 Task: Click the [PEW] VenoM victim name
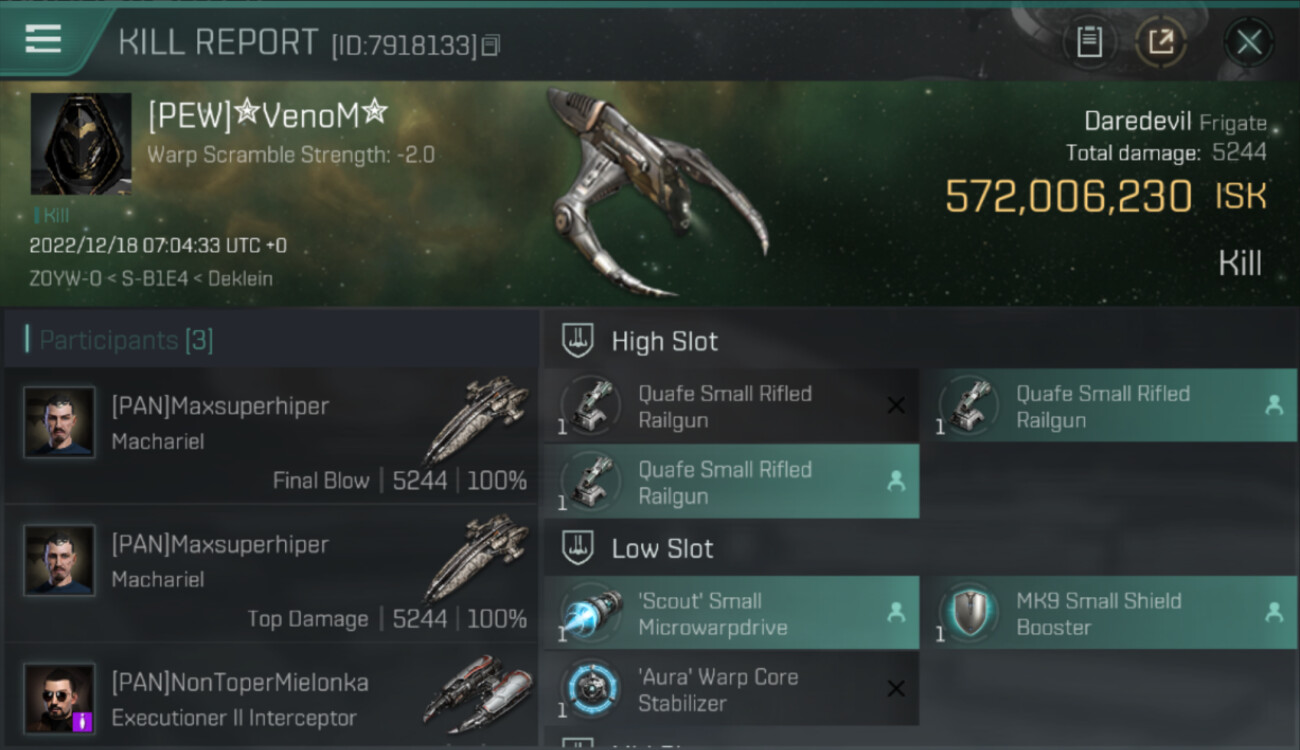point(267,117)
